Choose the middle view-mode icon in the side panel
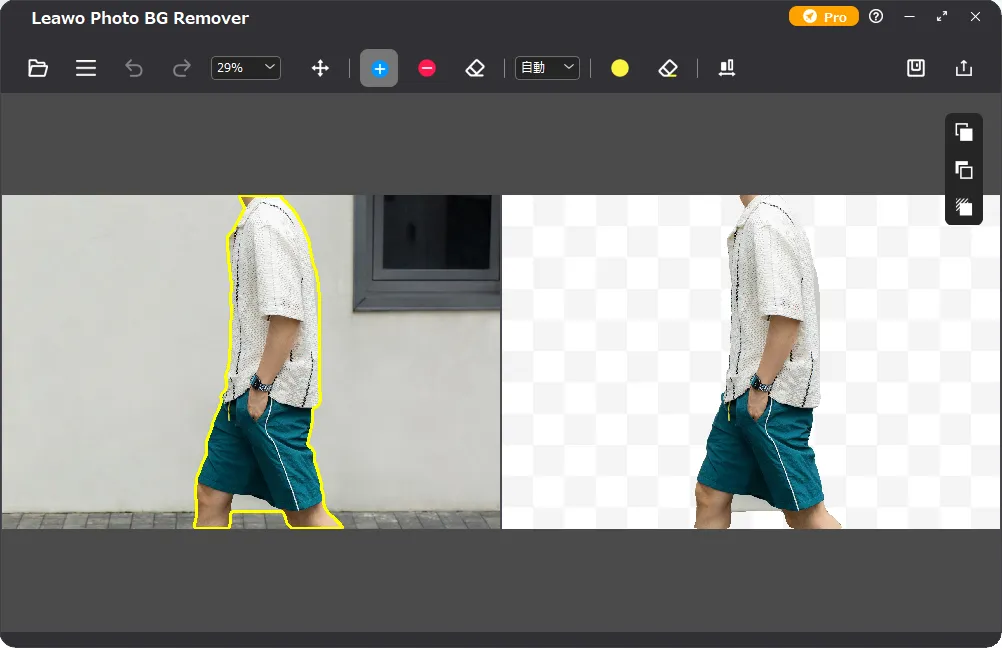 (x=964, y=170)
